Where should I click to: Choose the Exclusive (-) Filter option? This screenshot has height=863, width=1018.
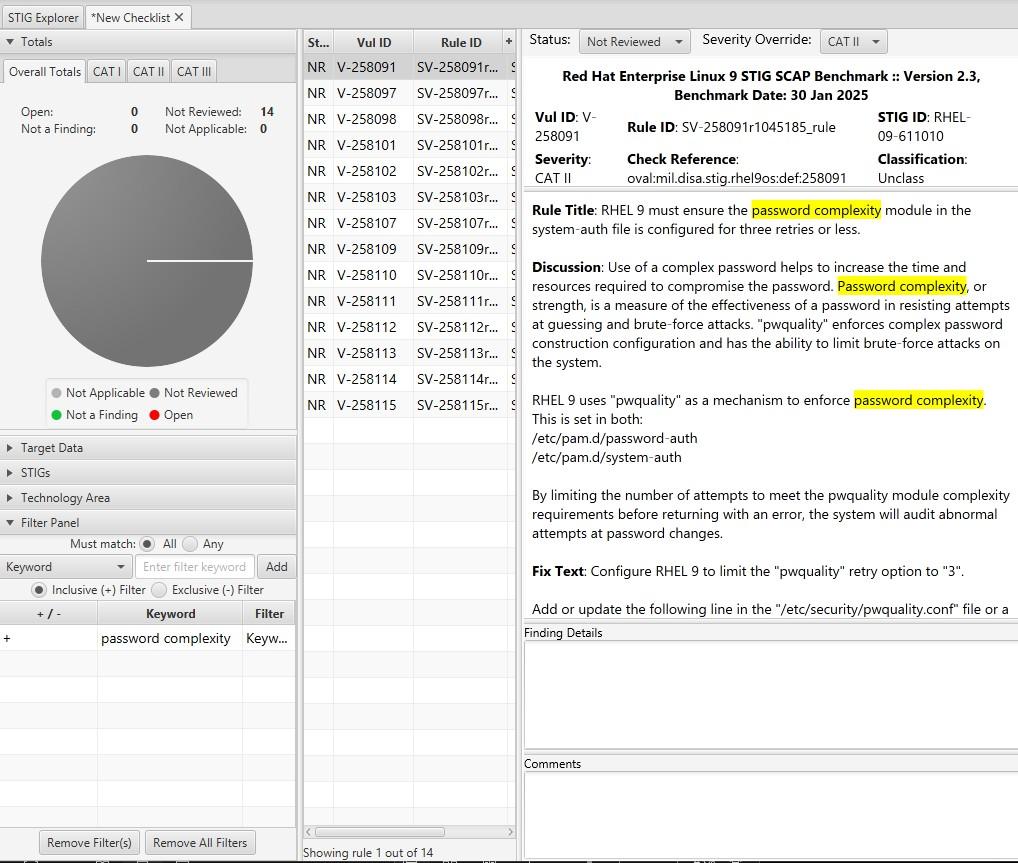click(x=159, y=590)
